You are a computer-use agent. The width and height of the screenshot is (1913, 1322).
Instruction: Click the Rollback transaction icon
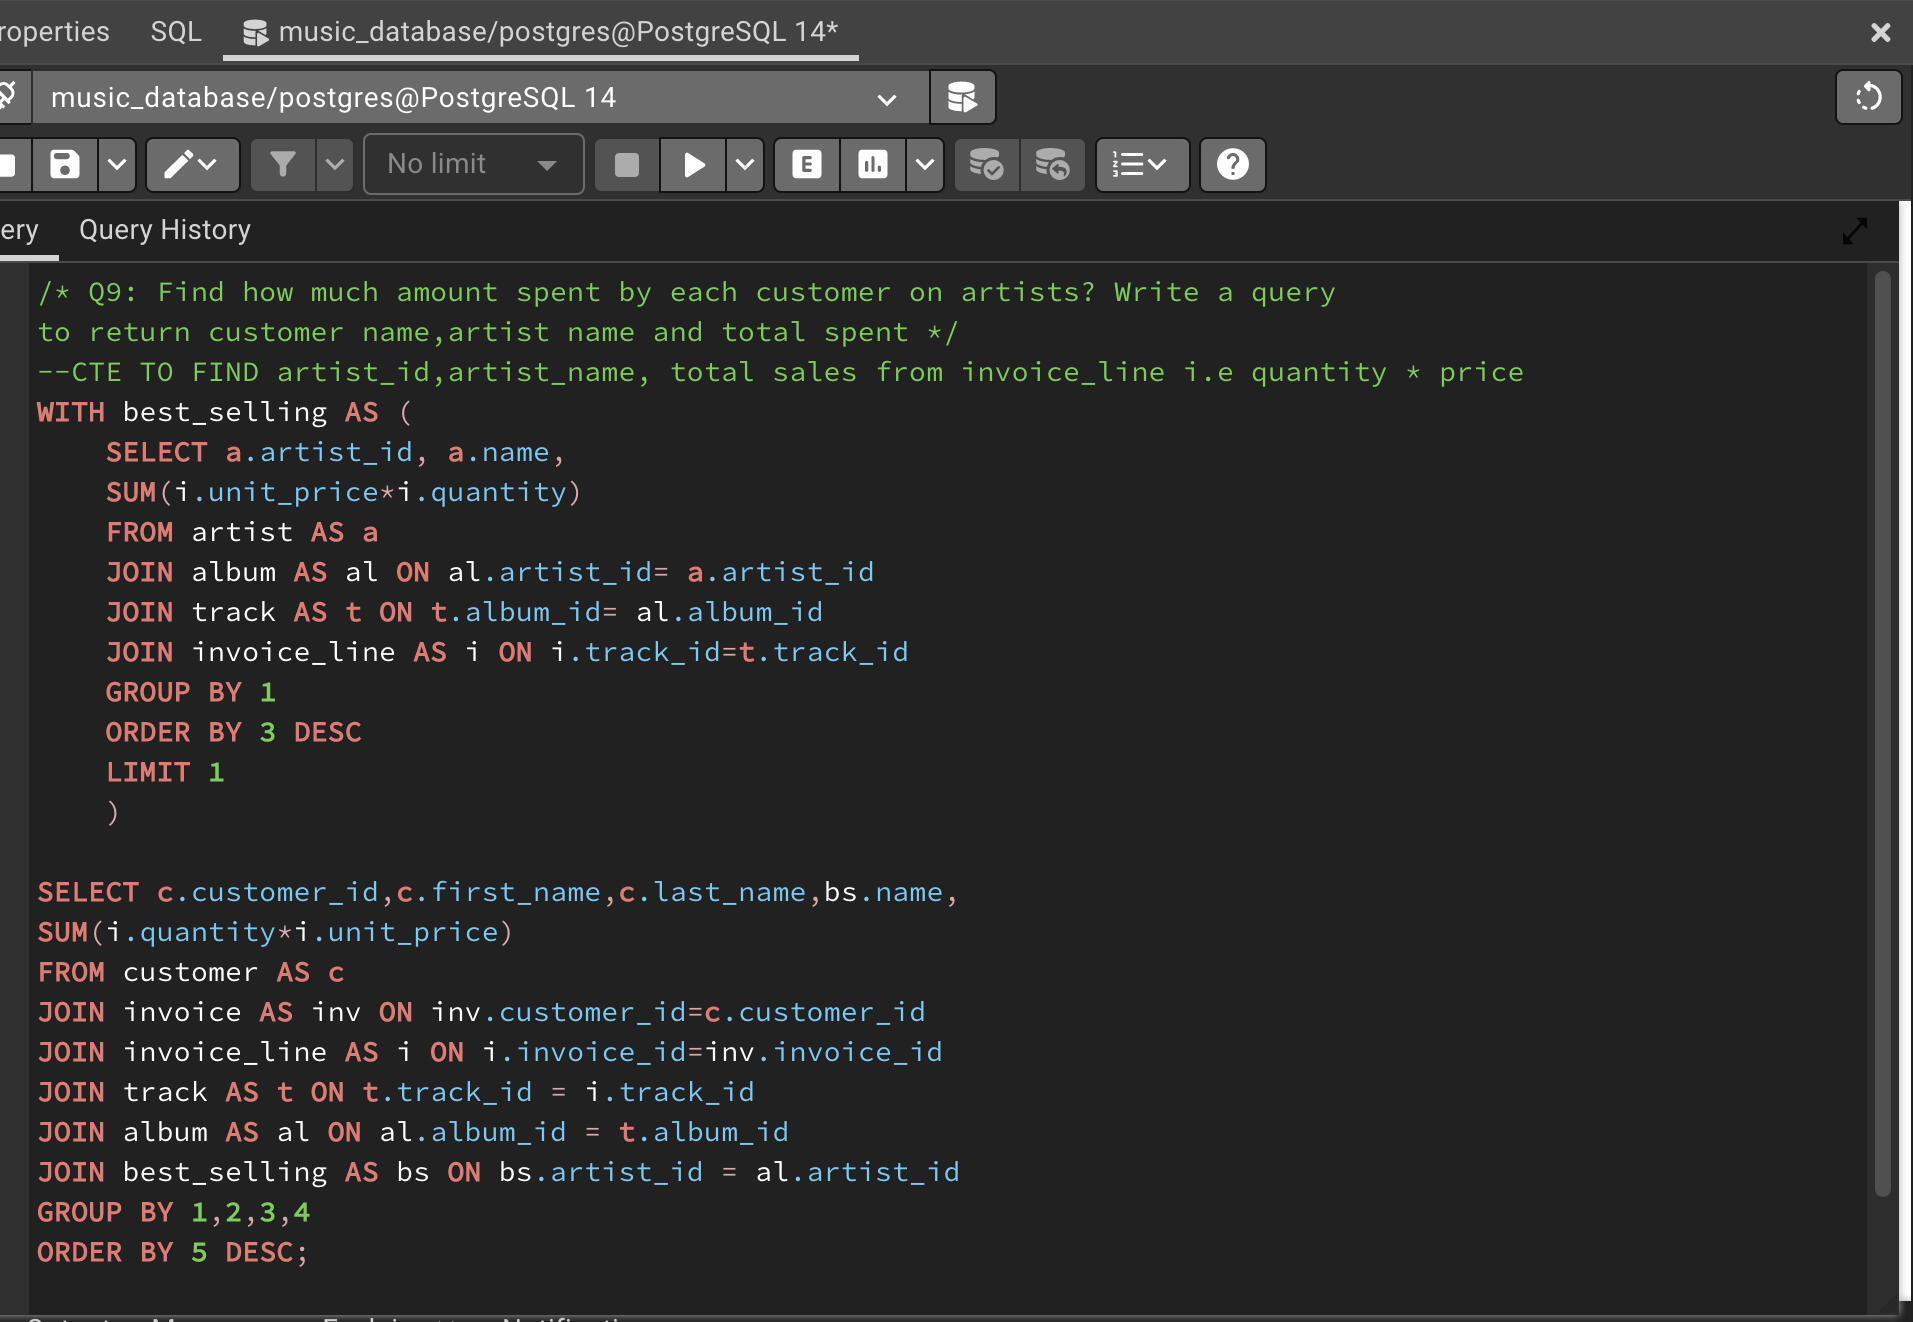coord(1052,164)
